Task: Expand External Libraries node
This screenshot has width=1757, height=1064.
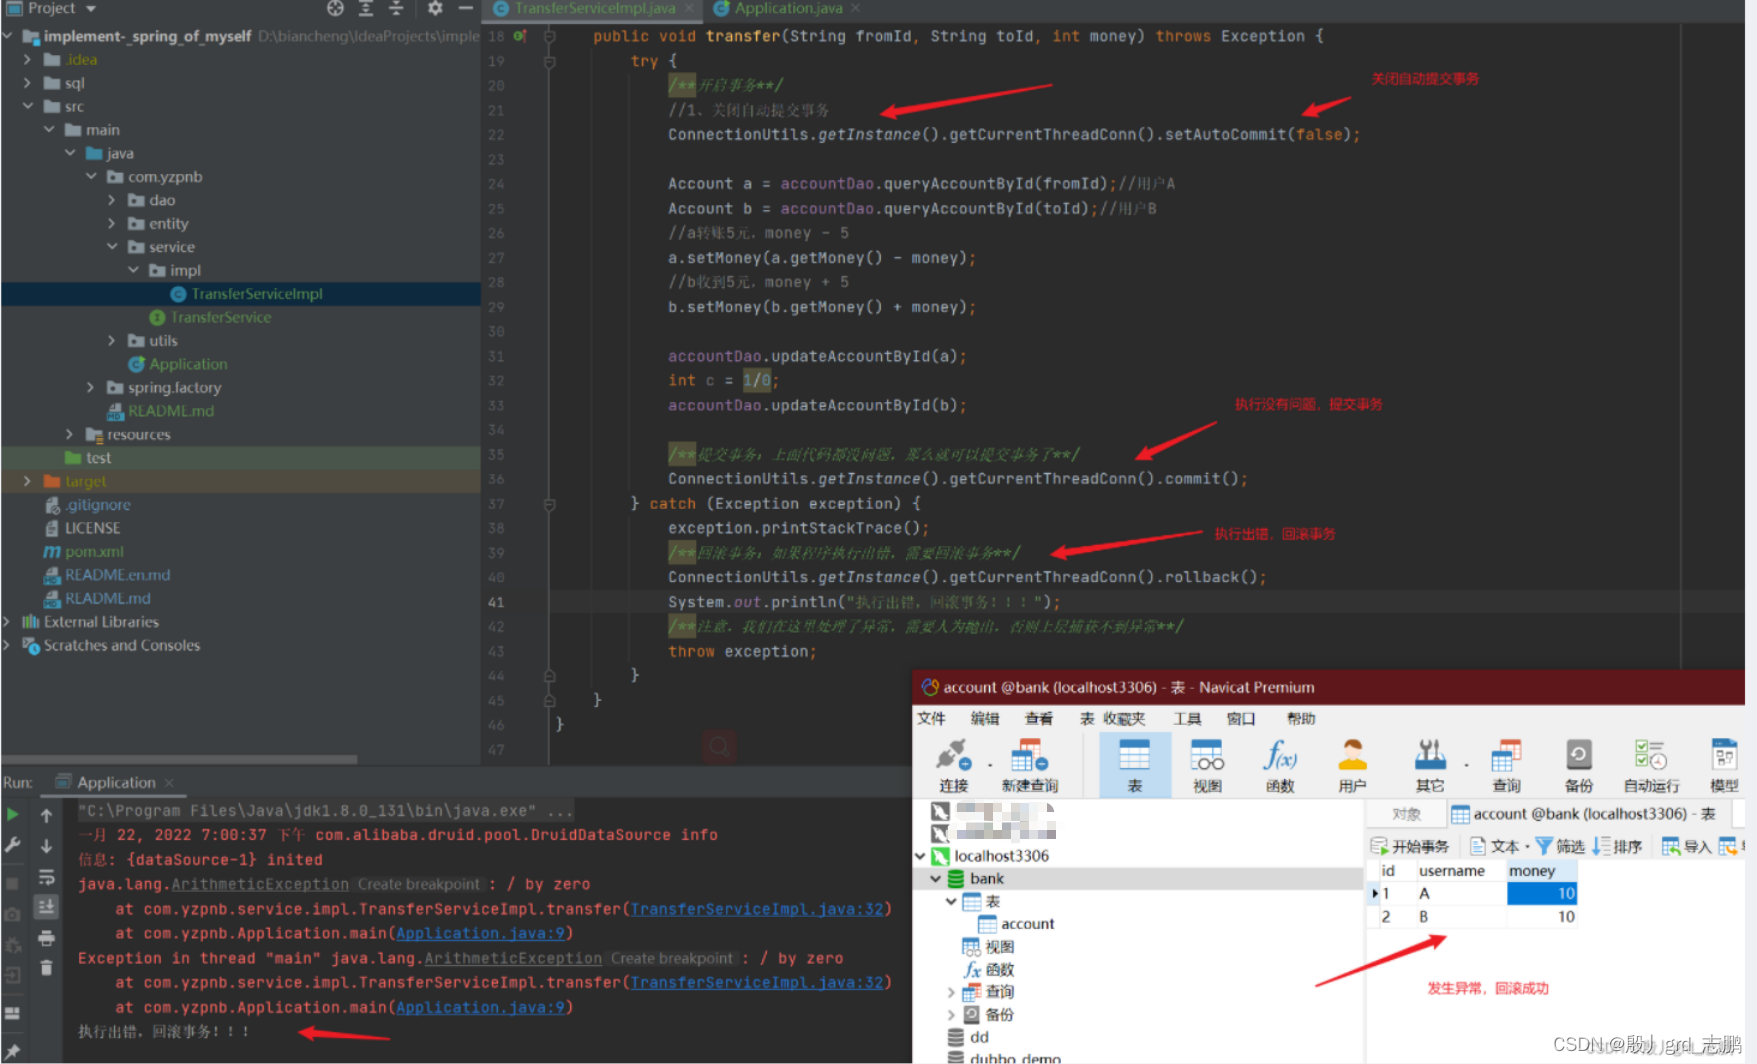Action: coord(7,622)
